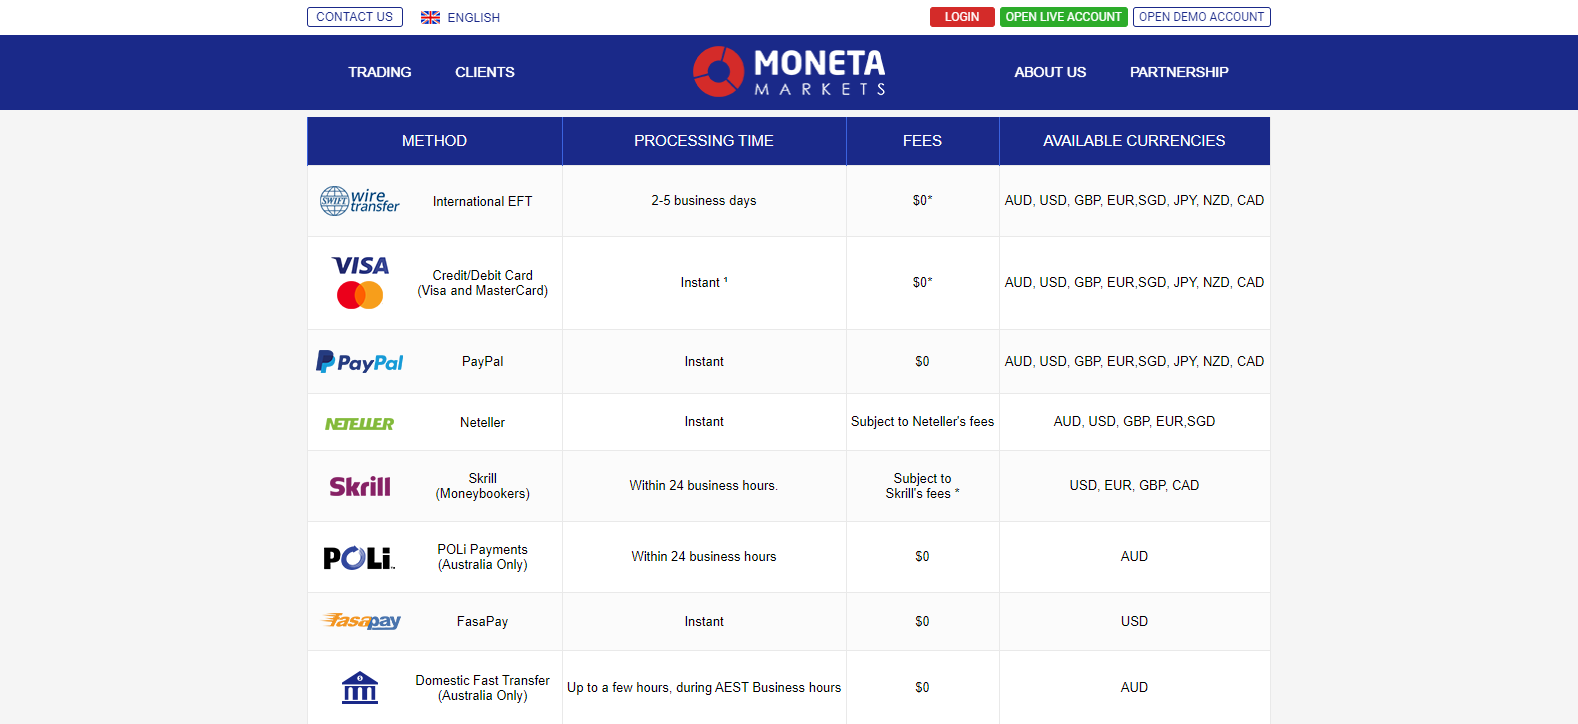Click the POLi Payments (Australia Only) text
Screen dimensions: 1578x724
click(x=483, y=557)
